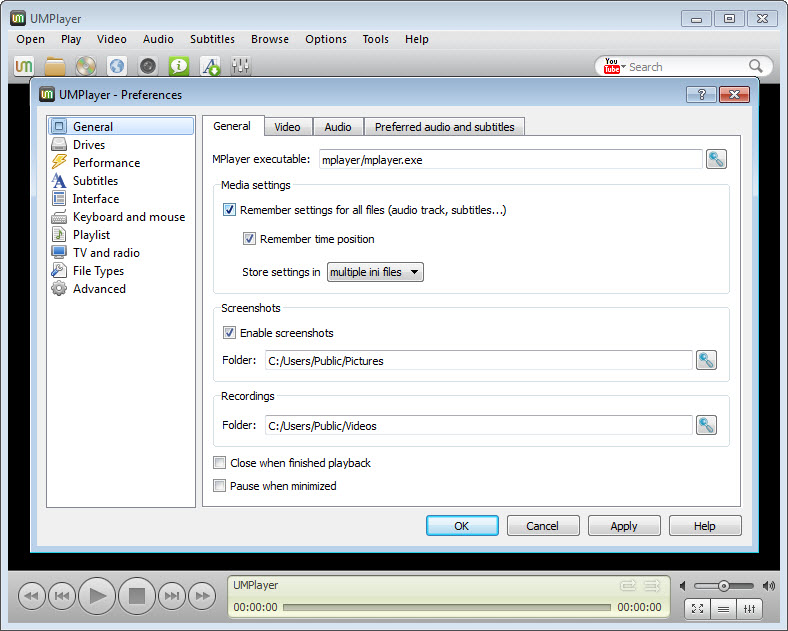Image resolution: width=788 pixels, height=631 pixels.
Task: Click the YouTube search input field
Action: 686,66
